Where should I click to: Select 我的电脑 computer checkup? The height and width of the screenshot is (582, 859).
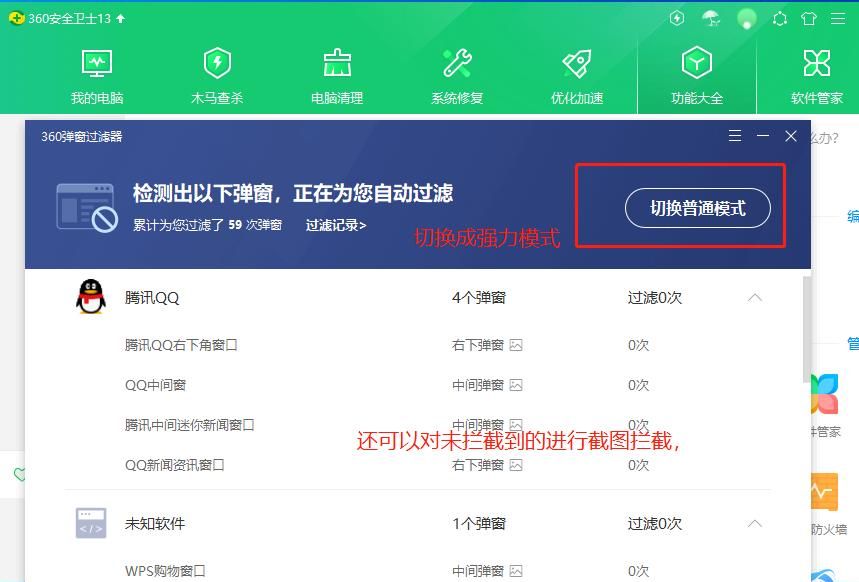[x=96, y=73]
